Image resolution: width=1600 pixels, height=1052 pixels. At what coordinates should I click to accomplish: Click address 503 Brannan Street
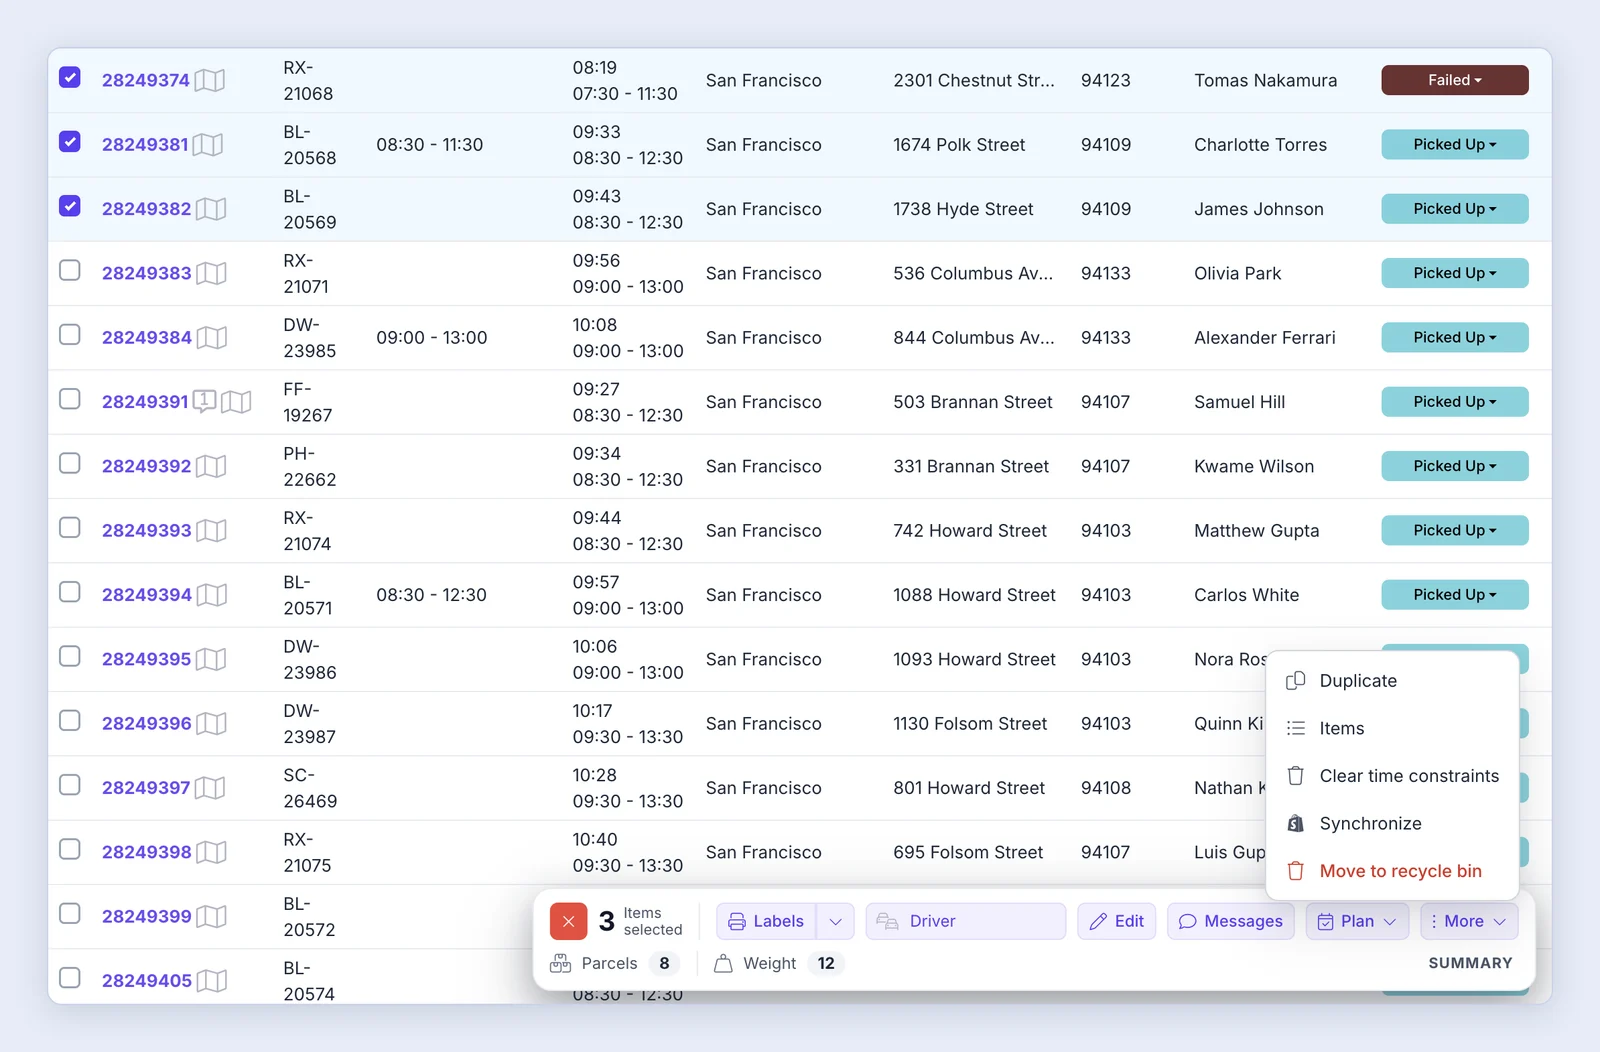(973, 402)
